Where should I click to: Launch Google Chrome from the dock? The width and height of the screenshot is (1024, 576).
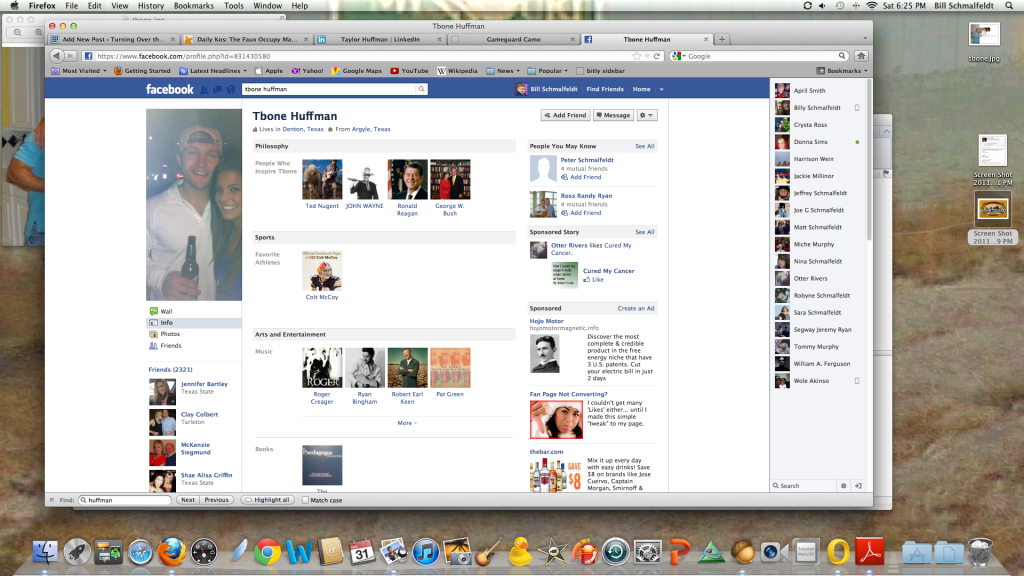pos(266,551)
